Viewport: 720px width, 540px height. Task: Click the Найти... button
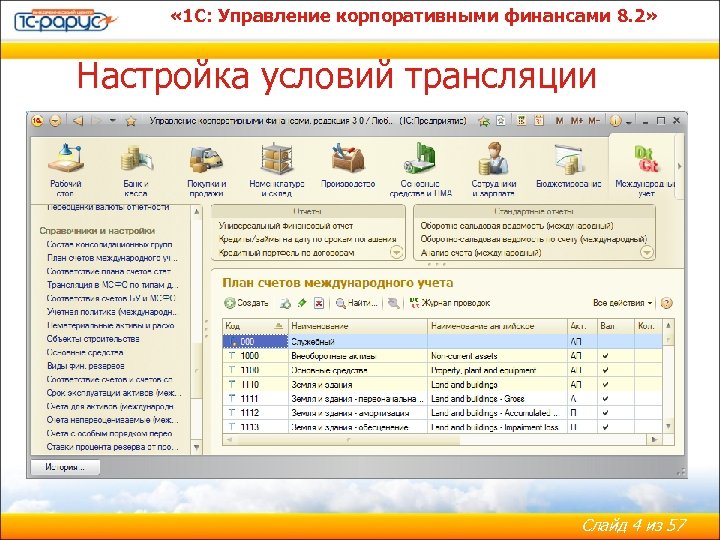[357, 303]
